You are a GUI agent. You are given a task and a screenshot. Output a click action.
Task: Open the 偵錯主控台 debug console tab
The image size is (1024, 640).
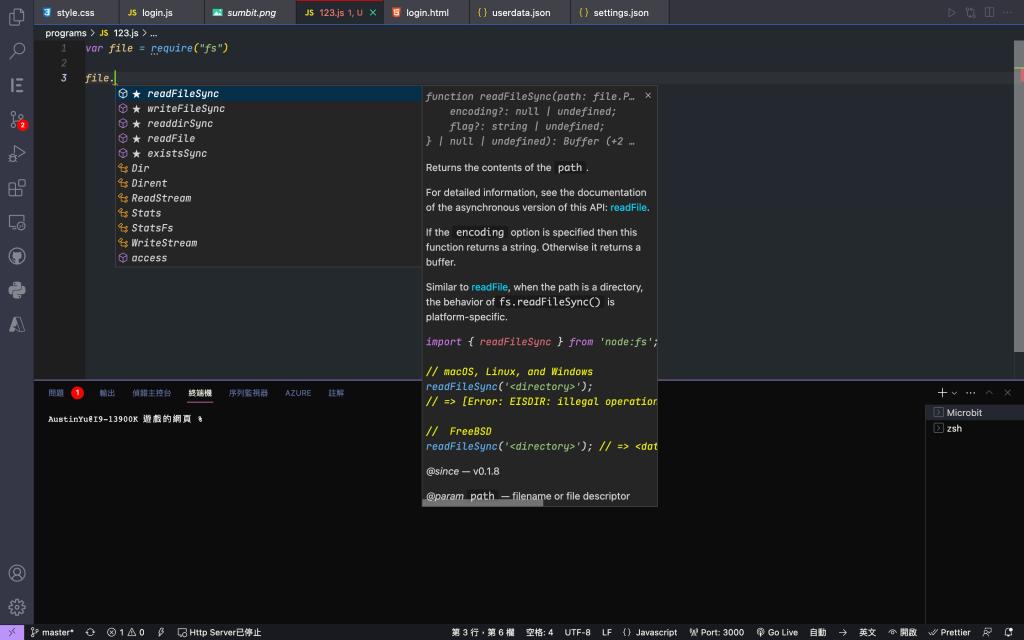click(152, 392)
